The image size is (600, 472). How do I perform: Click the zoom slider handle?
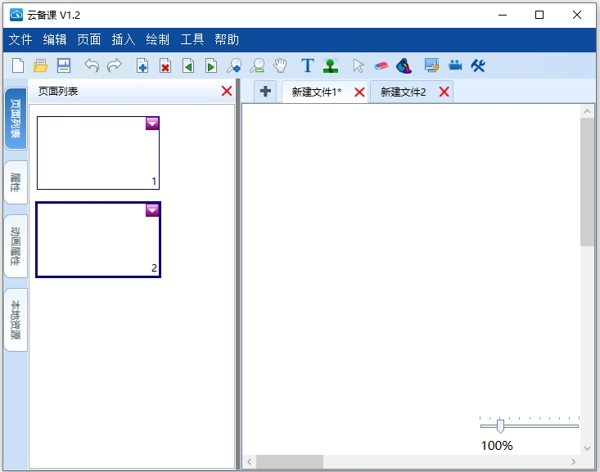[x=500, y=426]
